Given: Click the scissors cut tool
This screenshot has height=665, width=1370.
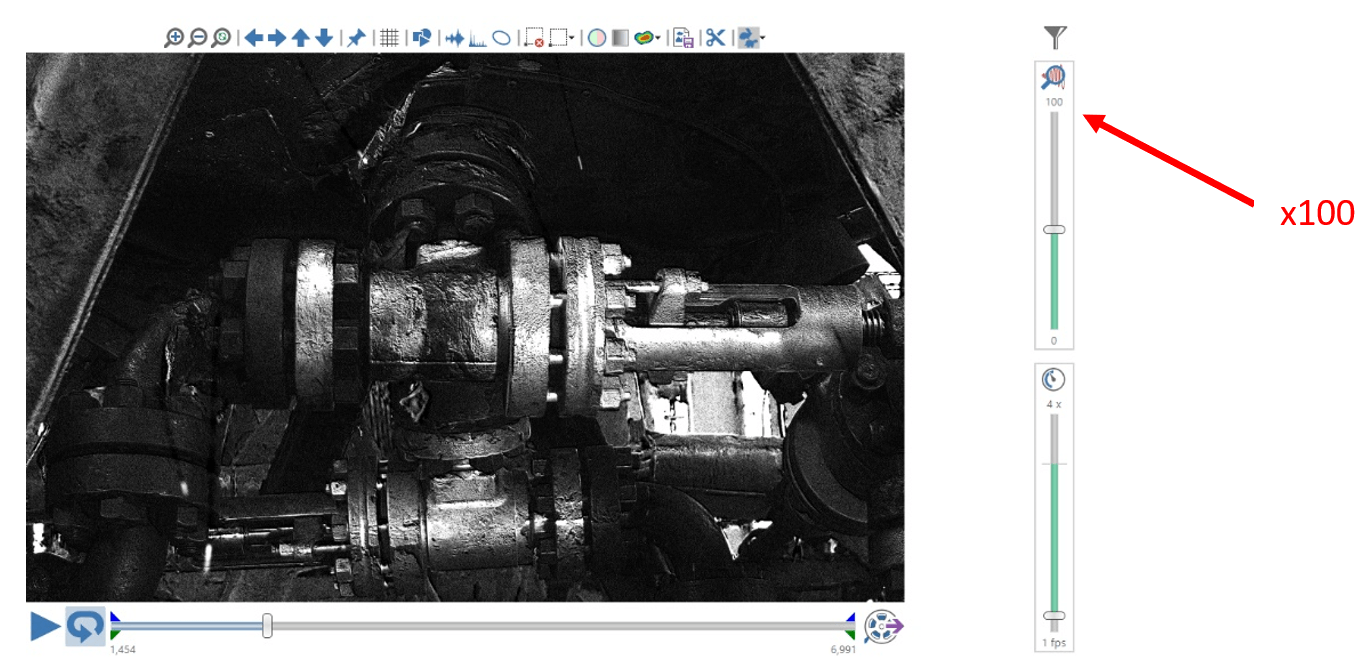Looking at the screenshot, I should click(x=715, y=38).
